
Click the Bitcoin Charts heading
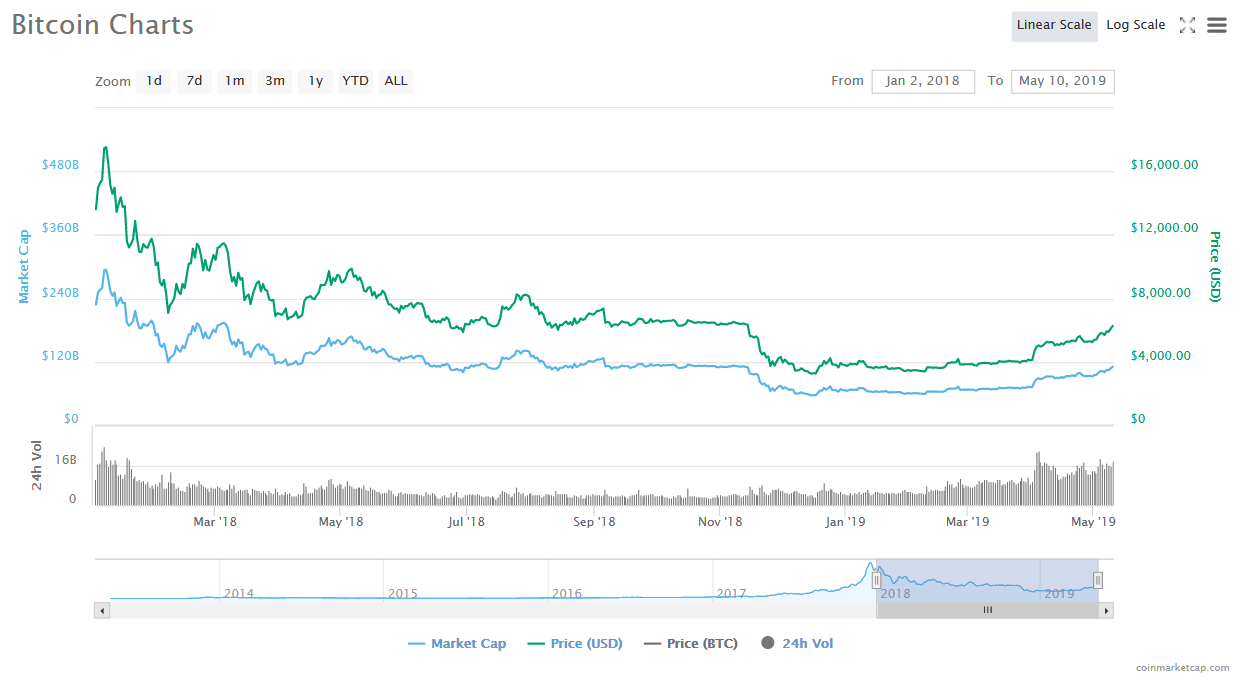pos(103,25)
